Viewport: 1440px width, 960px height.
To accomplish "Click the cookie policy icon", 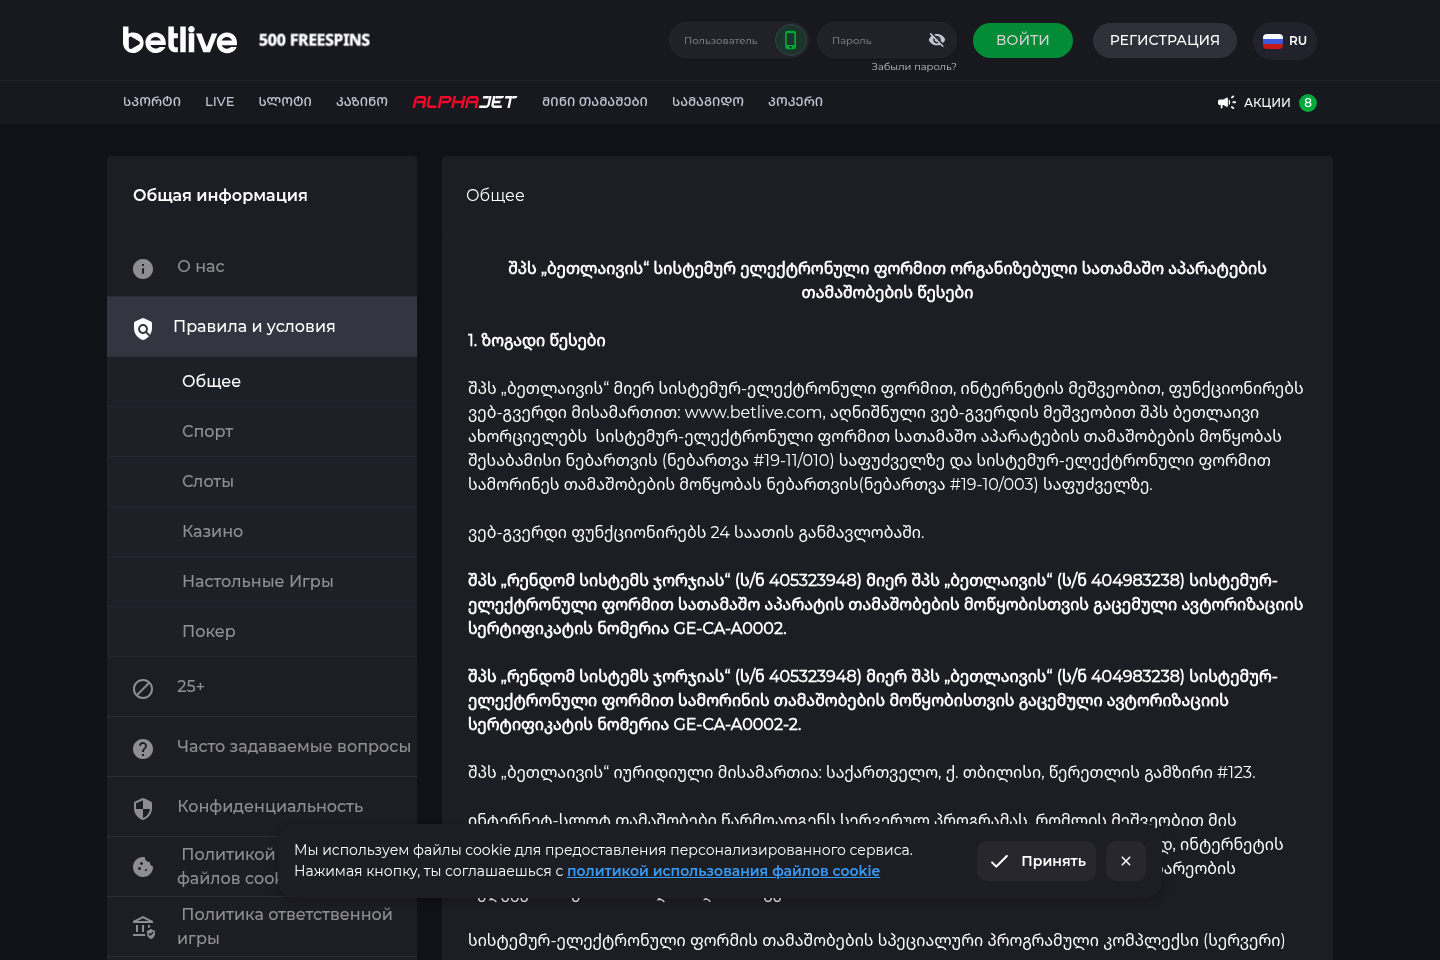I will point(143,867).
